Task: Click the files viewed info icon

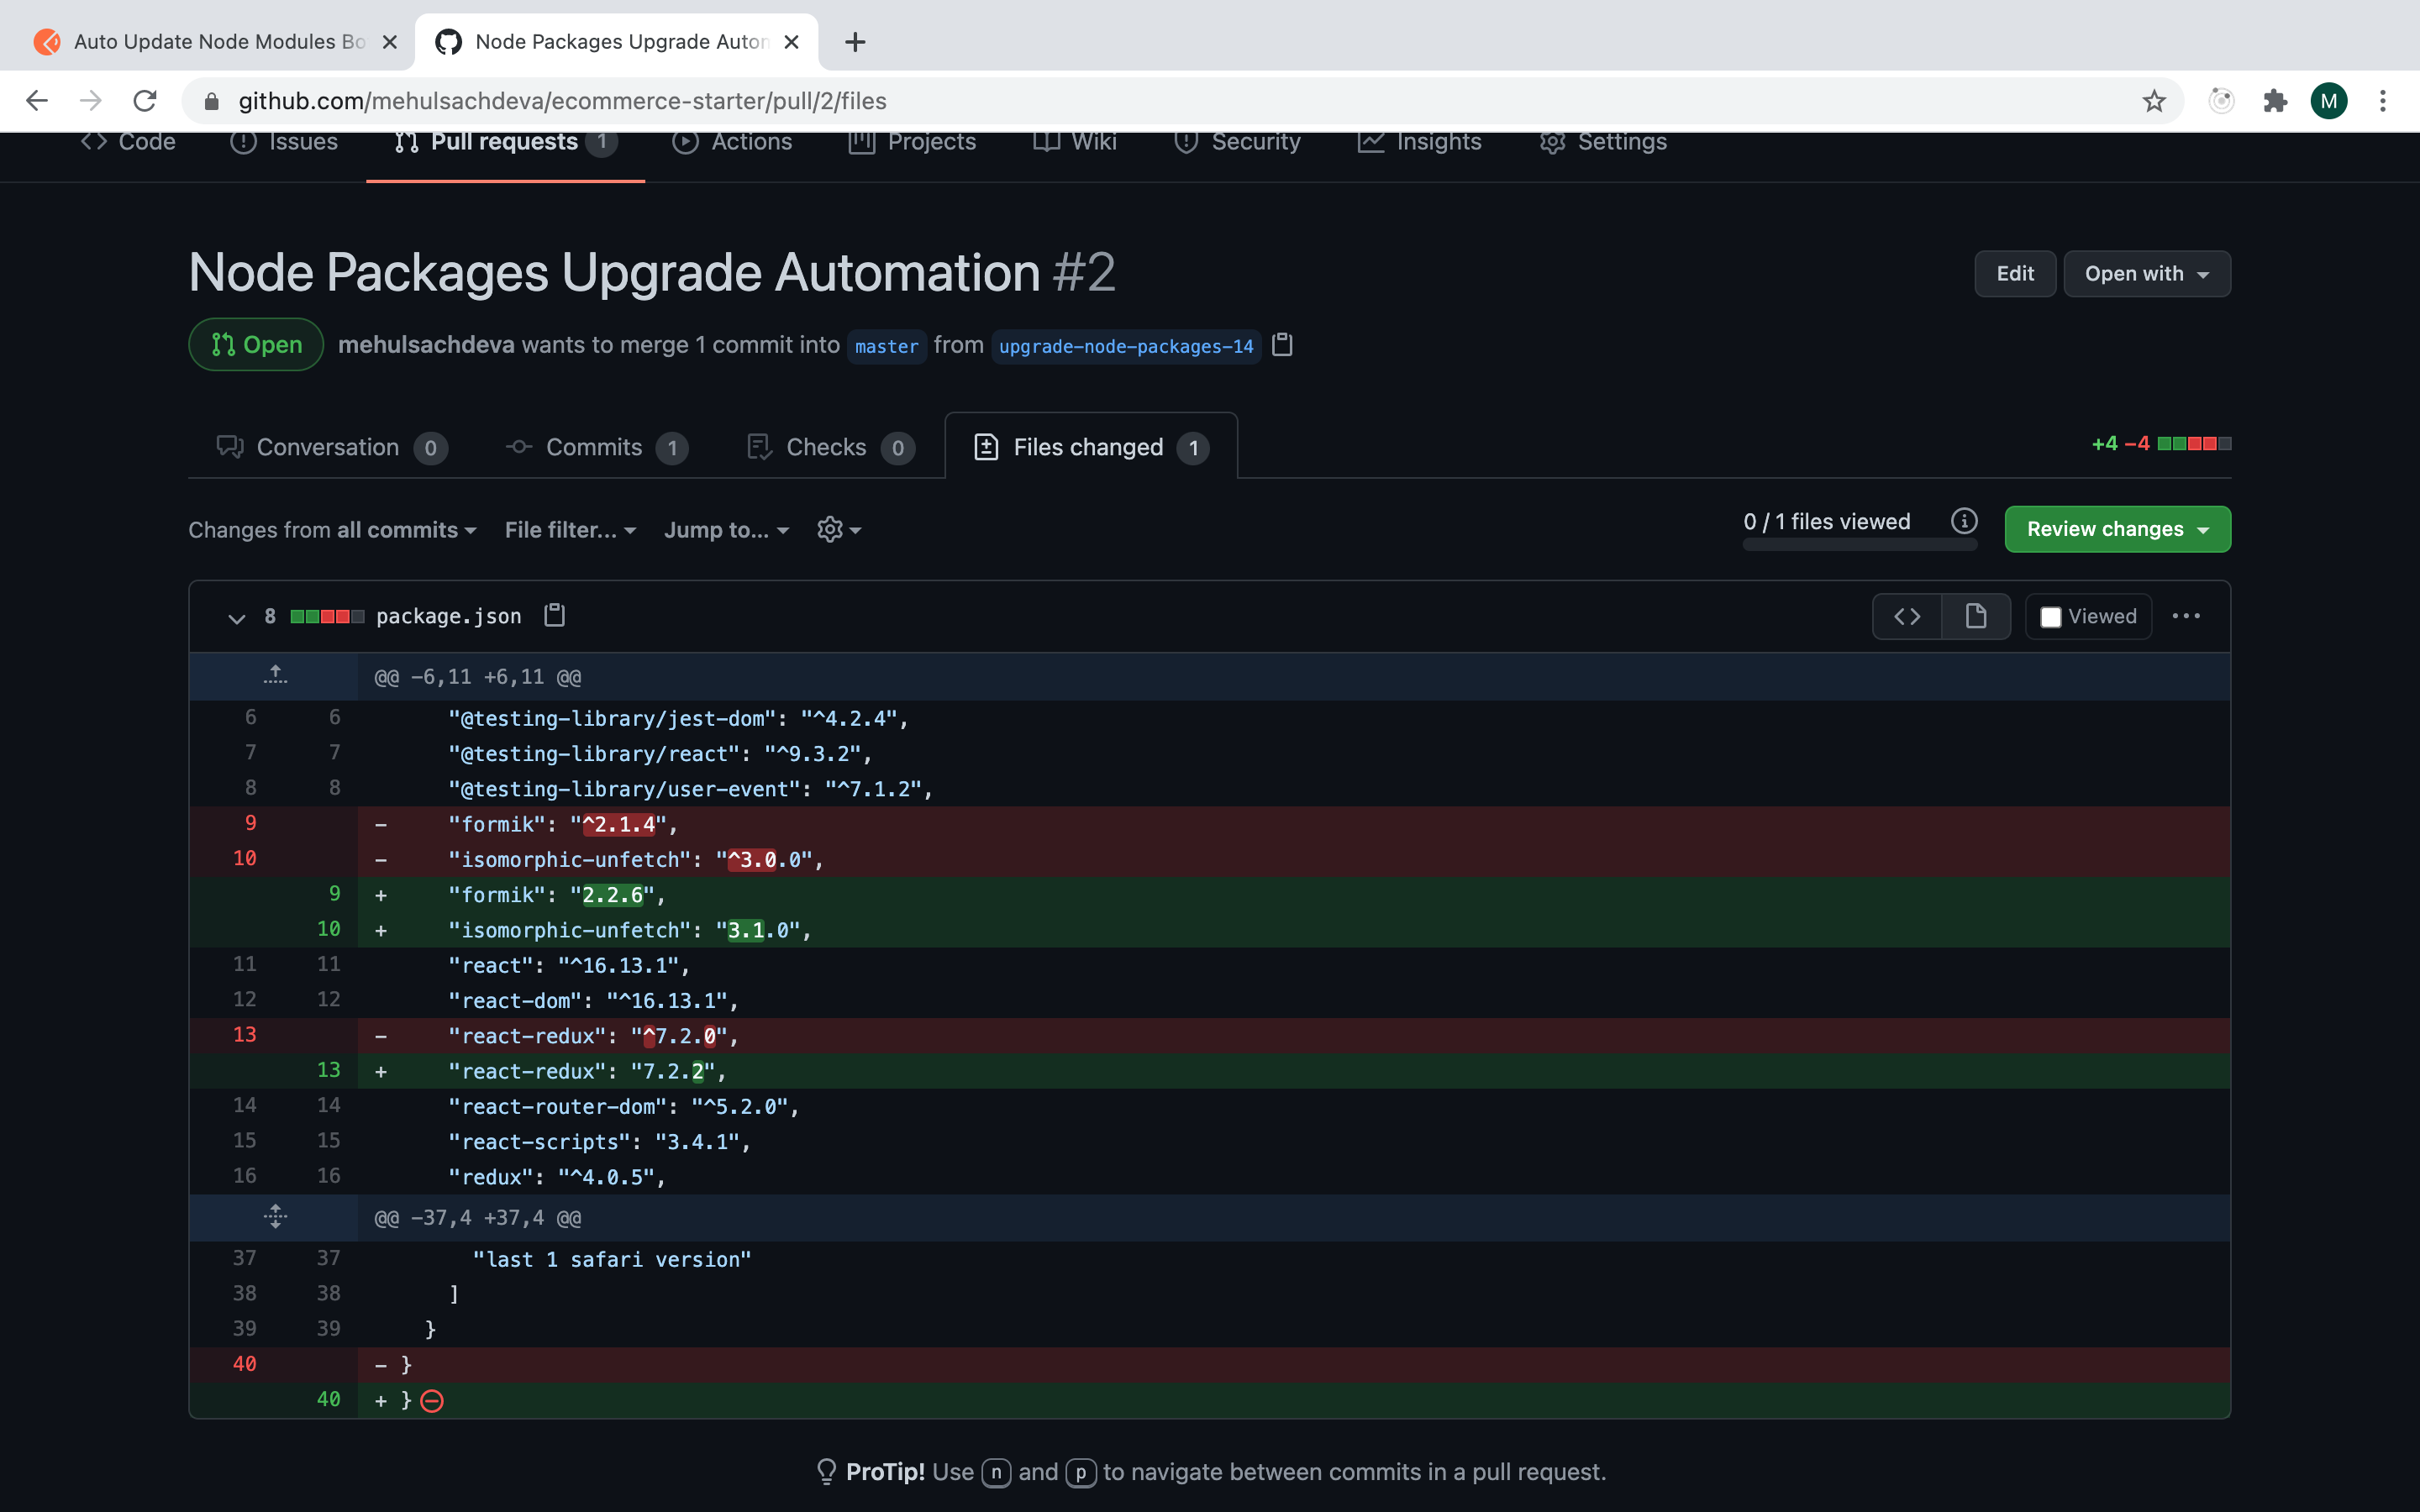Action: tap(1963, 521)
